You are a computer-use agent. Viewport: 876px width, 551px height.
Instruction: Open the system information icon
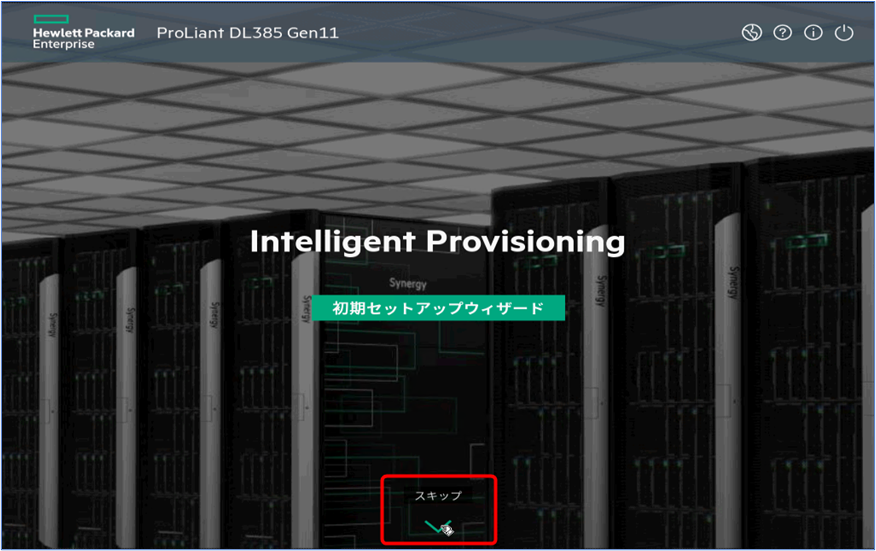coord(813,33)
